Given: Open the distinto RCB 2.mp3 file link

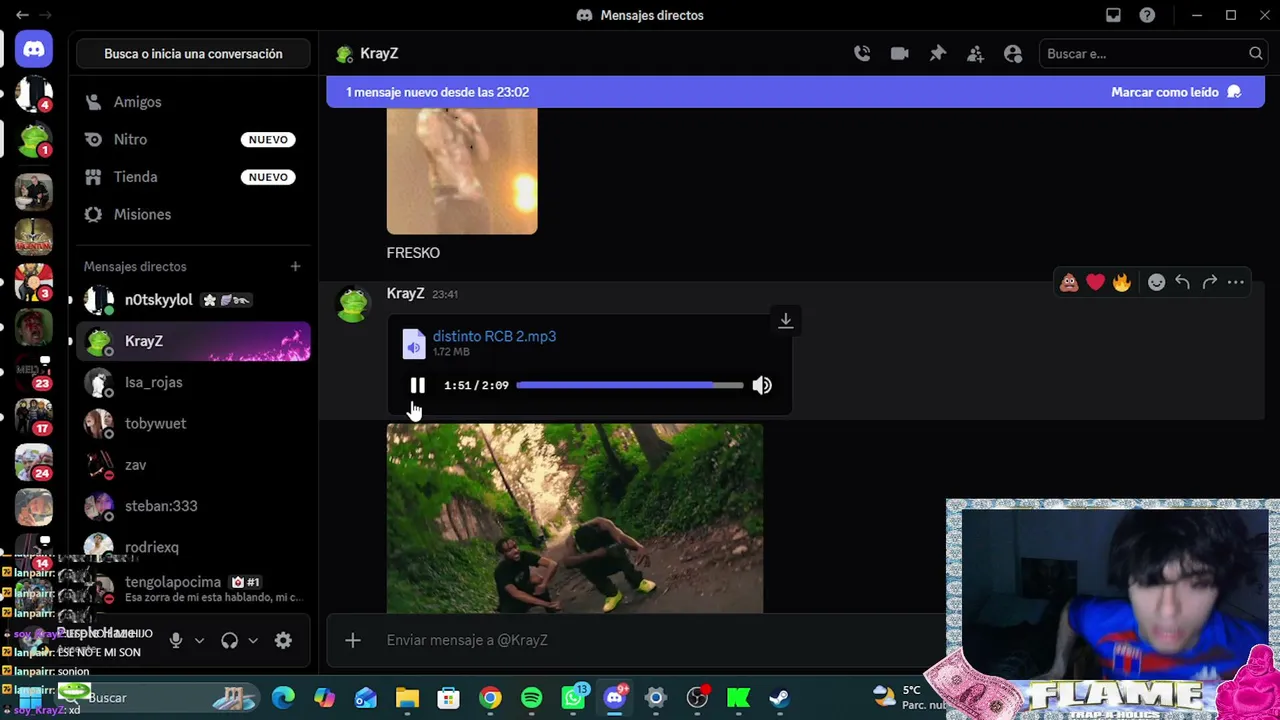Looking at the screenshot, I should tap(494, 336).
